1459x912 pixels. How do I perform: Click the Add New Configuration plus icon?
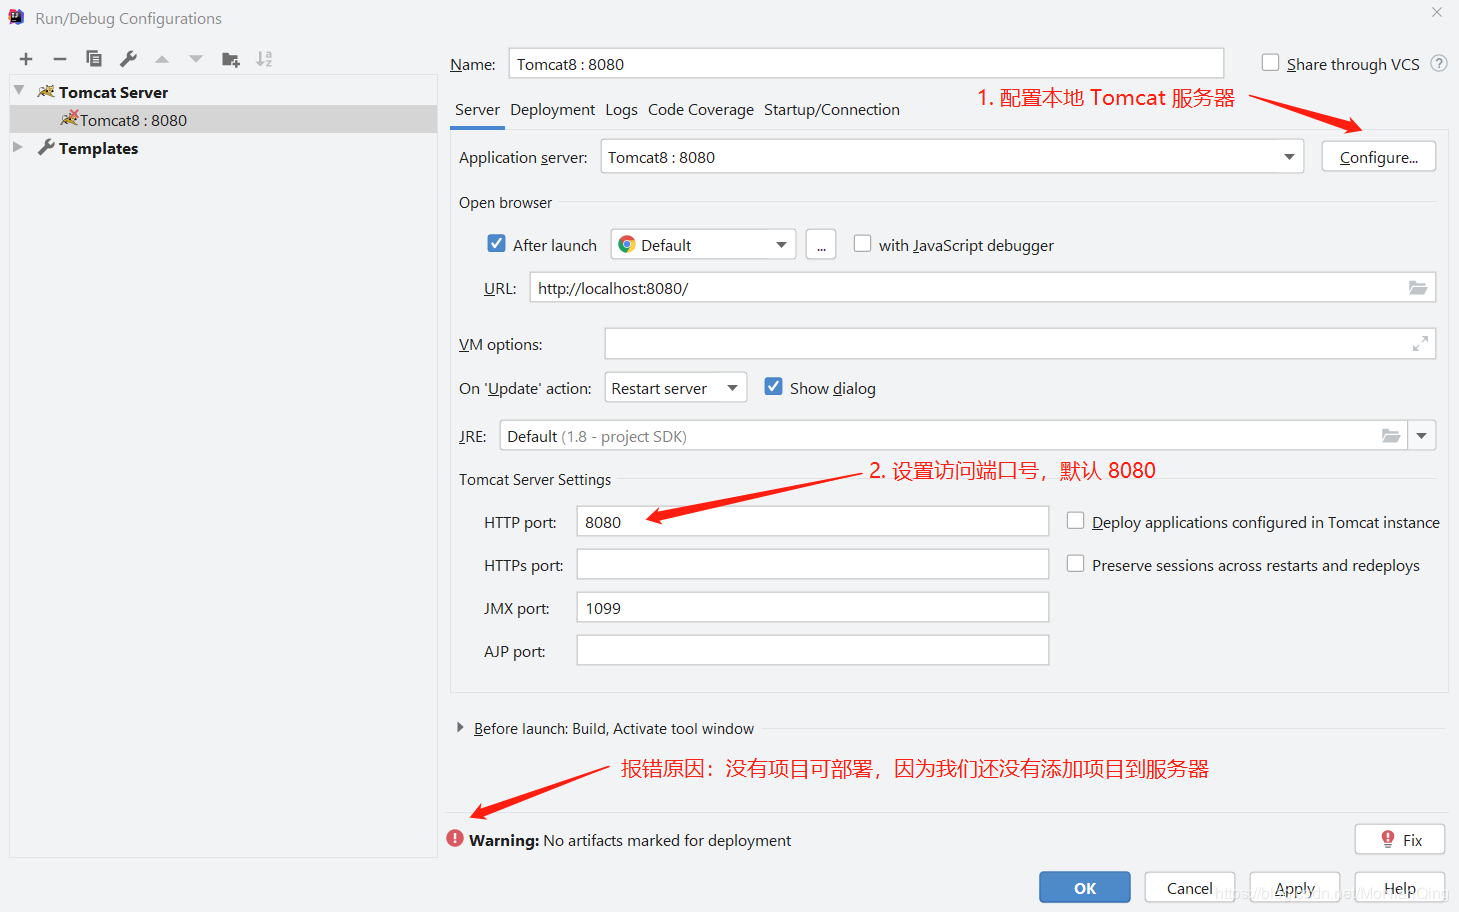(x=26, y=59)
